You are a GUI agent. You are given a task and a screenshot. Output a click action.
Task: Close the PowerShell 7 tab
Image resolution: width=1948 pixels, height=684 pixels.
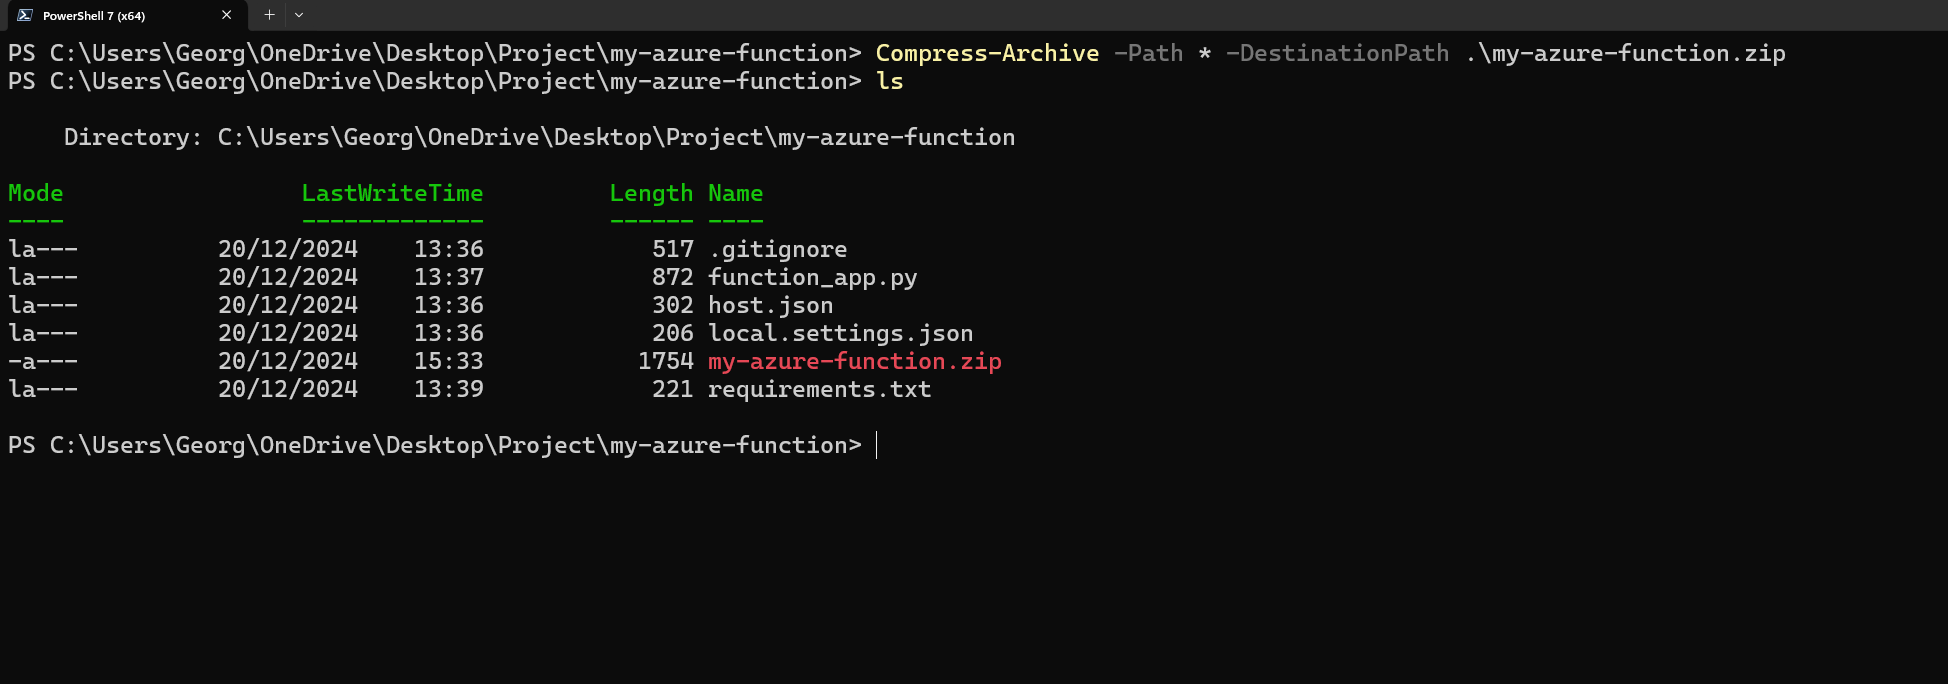click(x=226, y=15)
